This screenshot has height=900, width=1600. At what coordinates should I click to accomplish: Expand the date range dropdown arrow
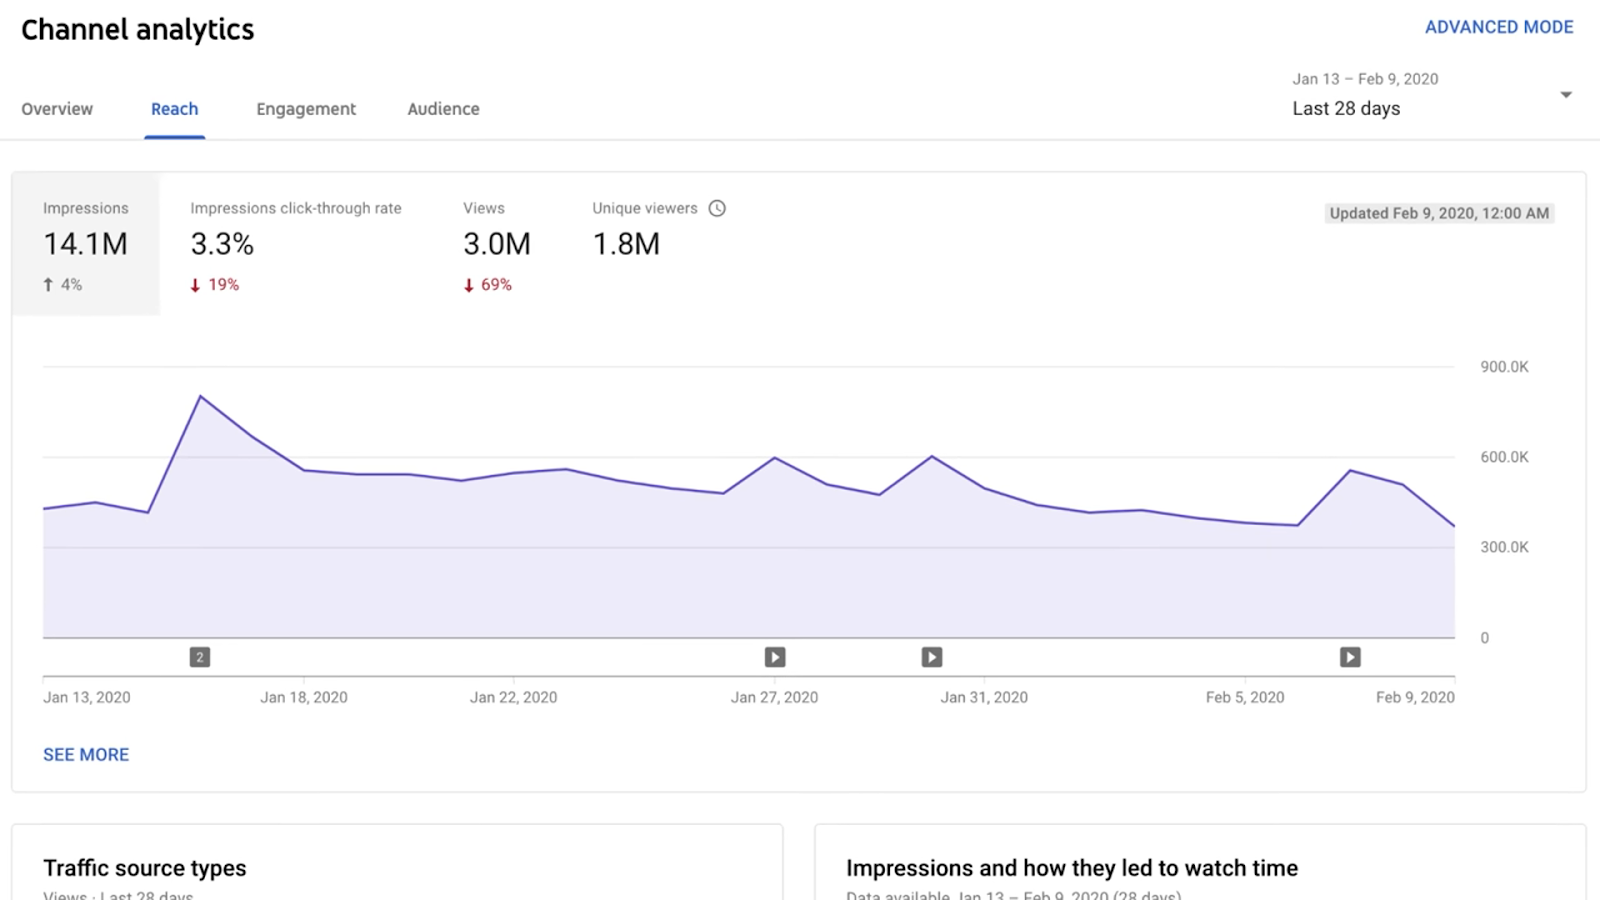pyautogui.click(x=1566, y=95)
